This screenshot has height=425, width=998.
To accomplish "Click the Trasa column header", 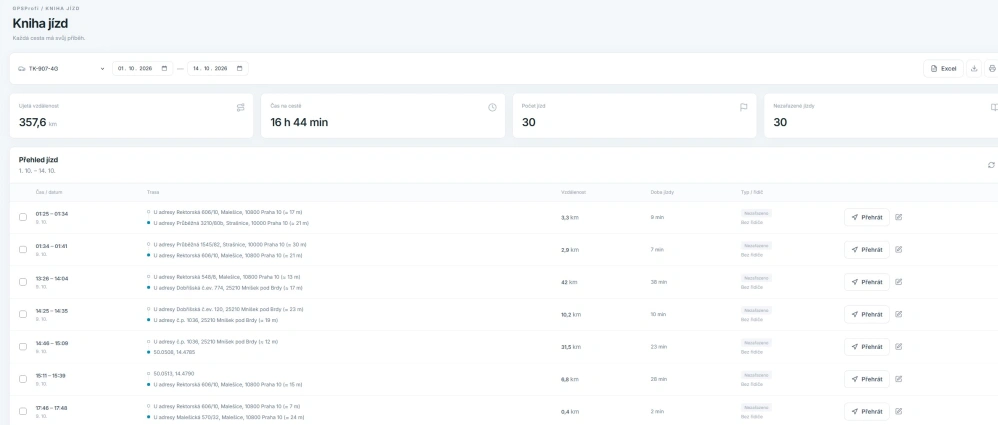I will (153, 192).
